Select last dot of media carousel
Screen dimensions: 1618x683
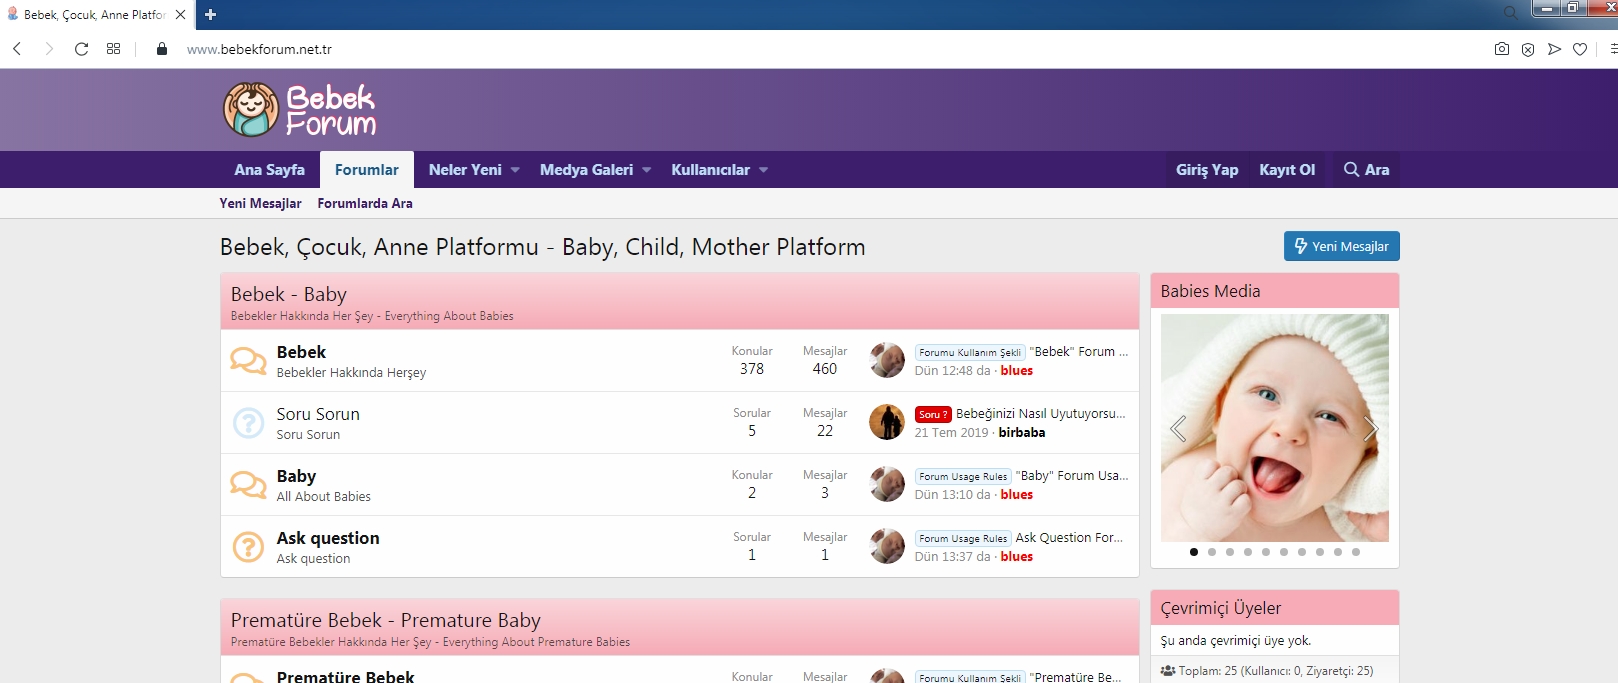pos(1356,552)
